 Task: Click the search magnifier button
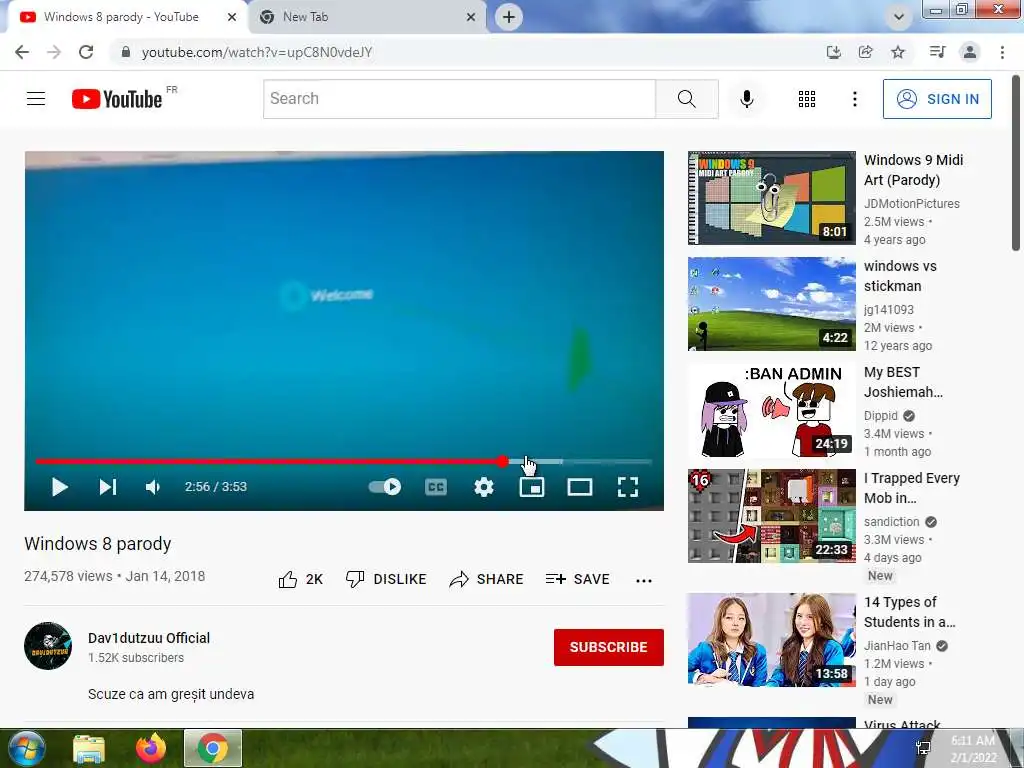(x=686, y=99)
